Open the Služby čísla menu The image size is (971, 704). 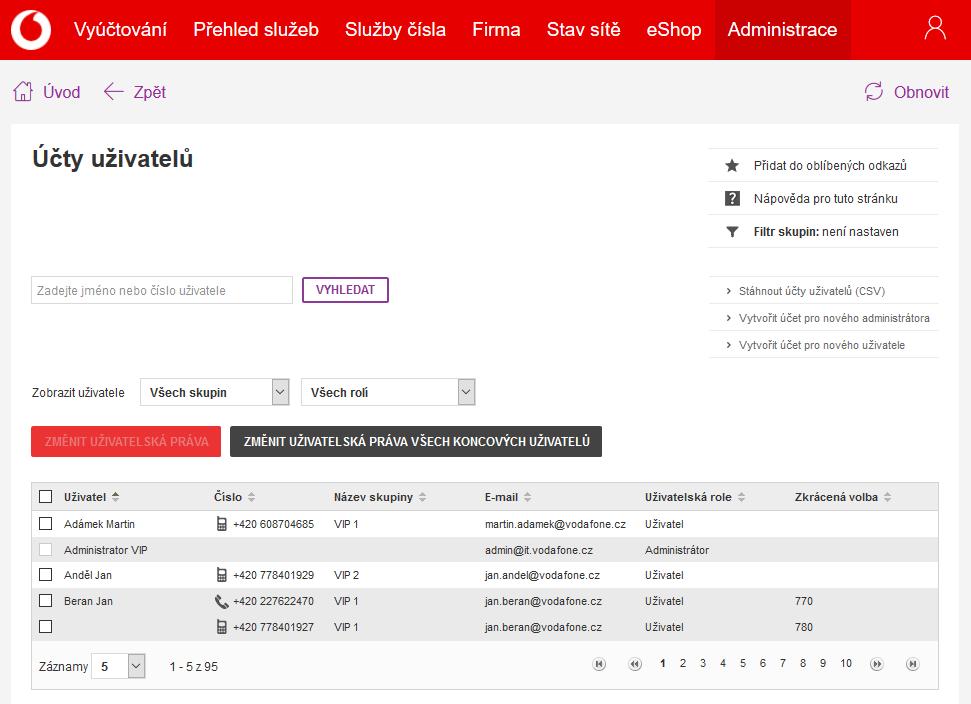(x=395, y=29)
